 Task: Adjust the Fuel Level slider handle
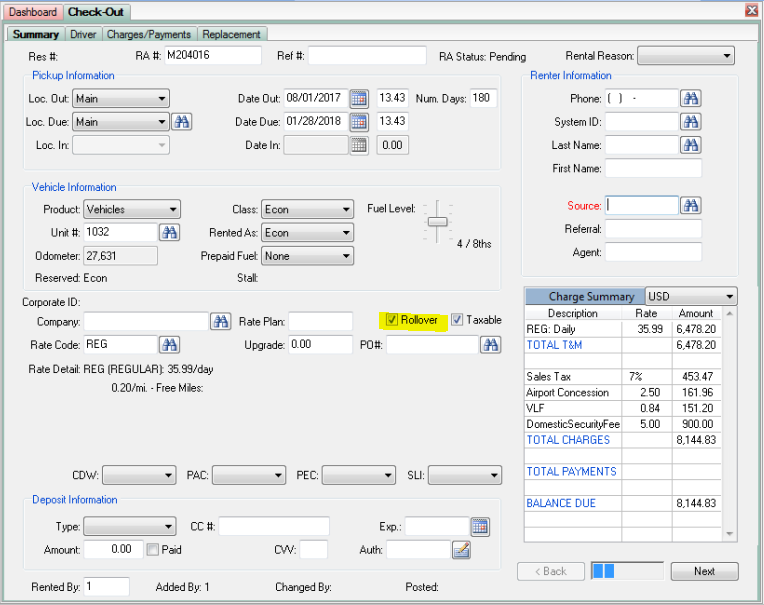click(437, 221)
